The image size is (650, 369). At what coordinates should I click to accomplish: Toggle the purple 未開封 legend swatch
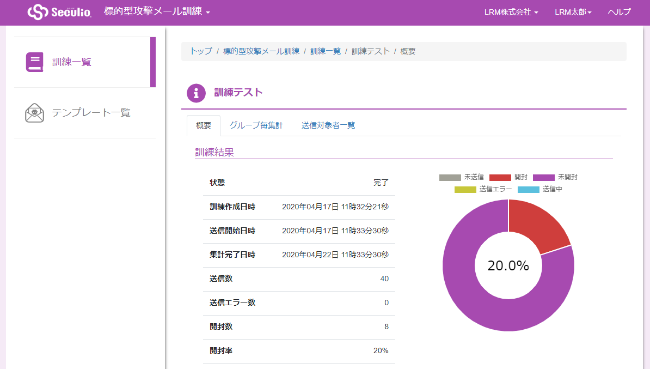(544, 177)
